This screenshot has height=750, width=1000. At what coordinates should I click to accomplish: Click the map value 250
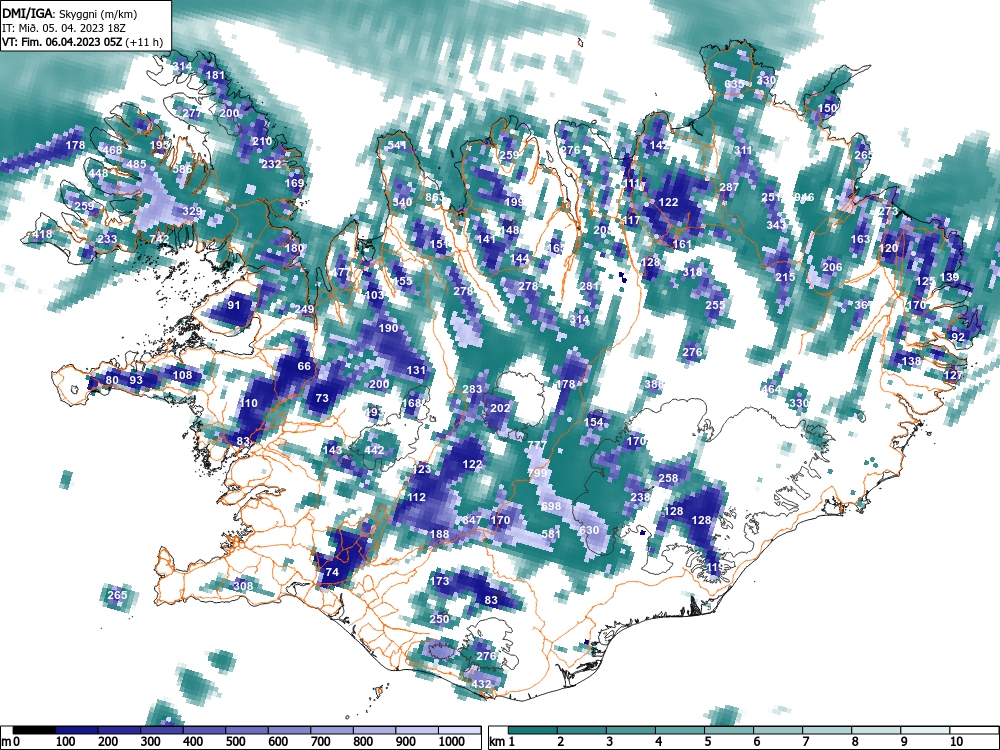(x=439, y=619)
